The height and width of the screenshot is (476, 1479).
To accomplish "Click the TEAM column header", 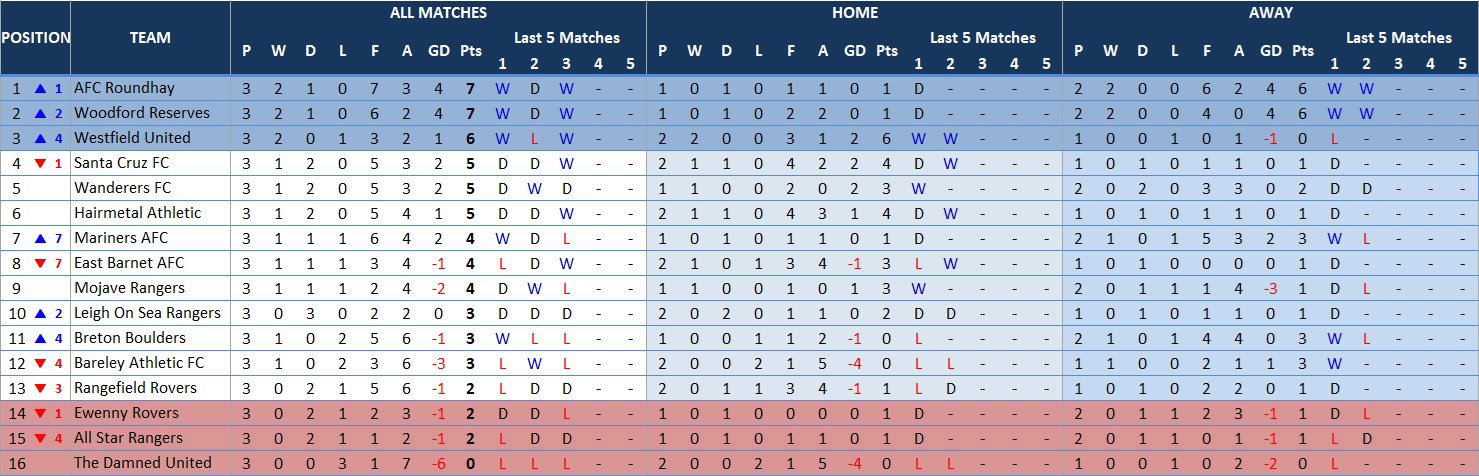I will pos(150,38).
